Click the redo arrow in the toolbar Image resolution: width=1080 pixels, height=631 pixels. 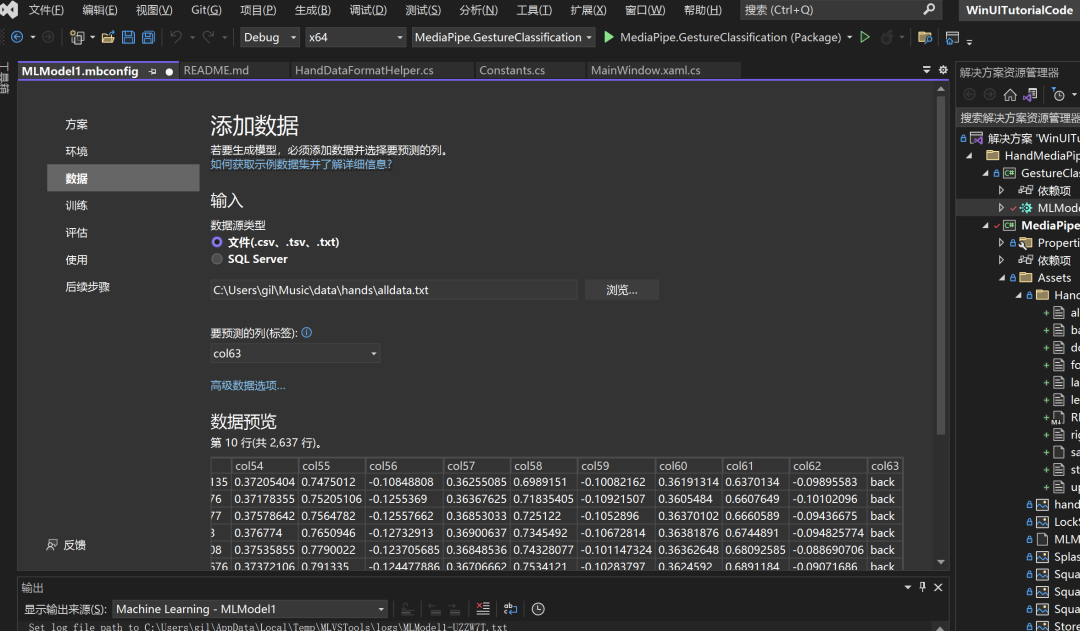pyautogui.click(x=208, y=37)
